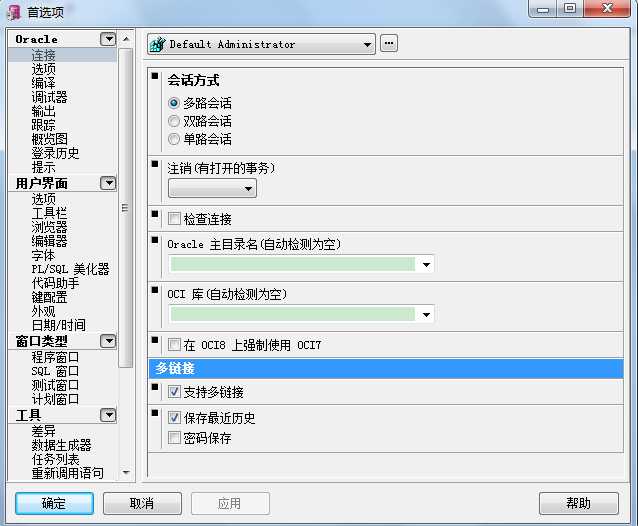The width and height of the screenshot is (638, 526).
Task: Select 任务列表 in the sidebar
Action: click(55, 459)
